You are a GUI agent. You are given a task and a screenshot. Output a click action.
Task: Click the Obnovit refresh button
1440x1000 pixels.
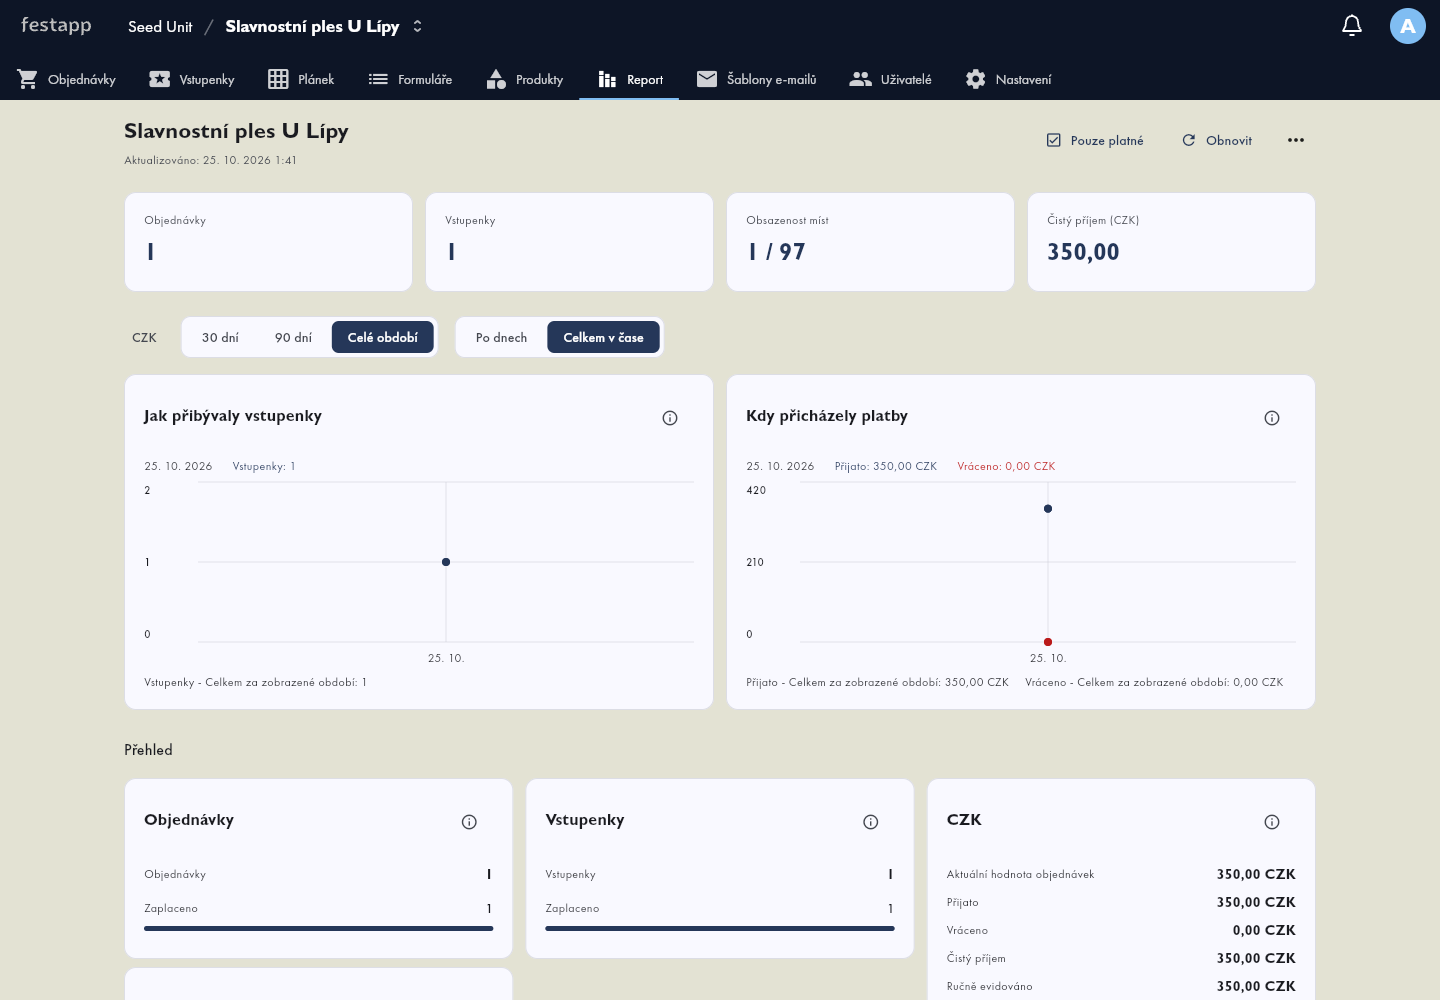pyautogui.click(x=1217, y=140)
